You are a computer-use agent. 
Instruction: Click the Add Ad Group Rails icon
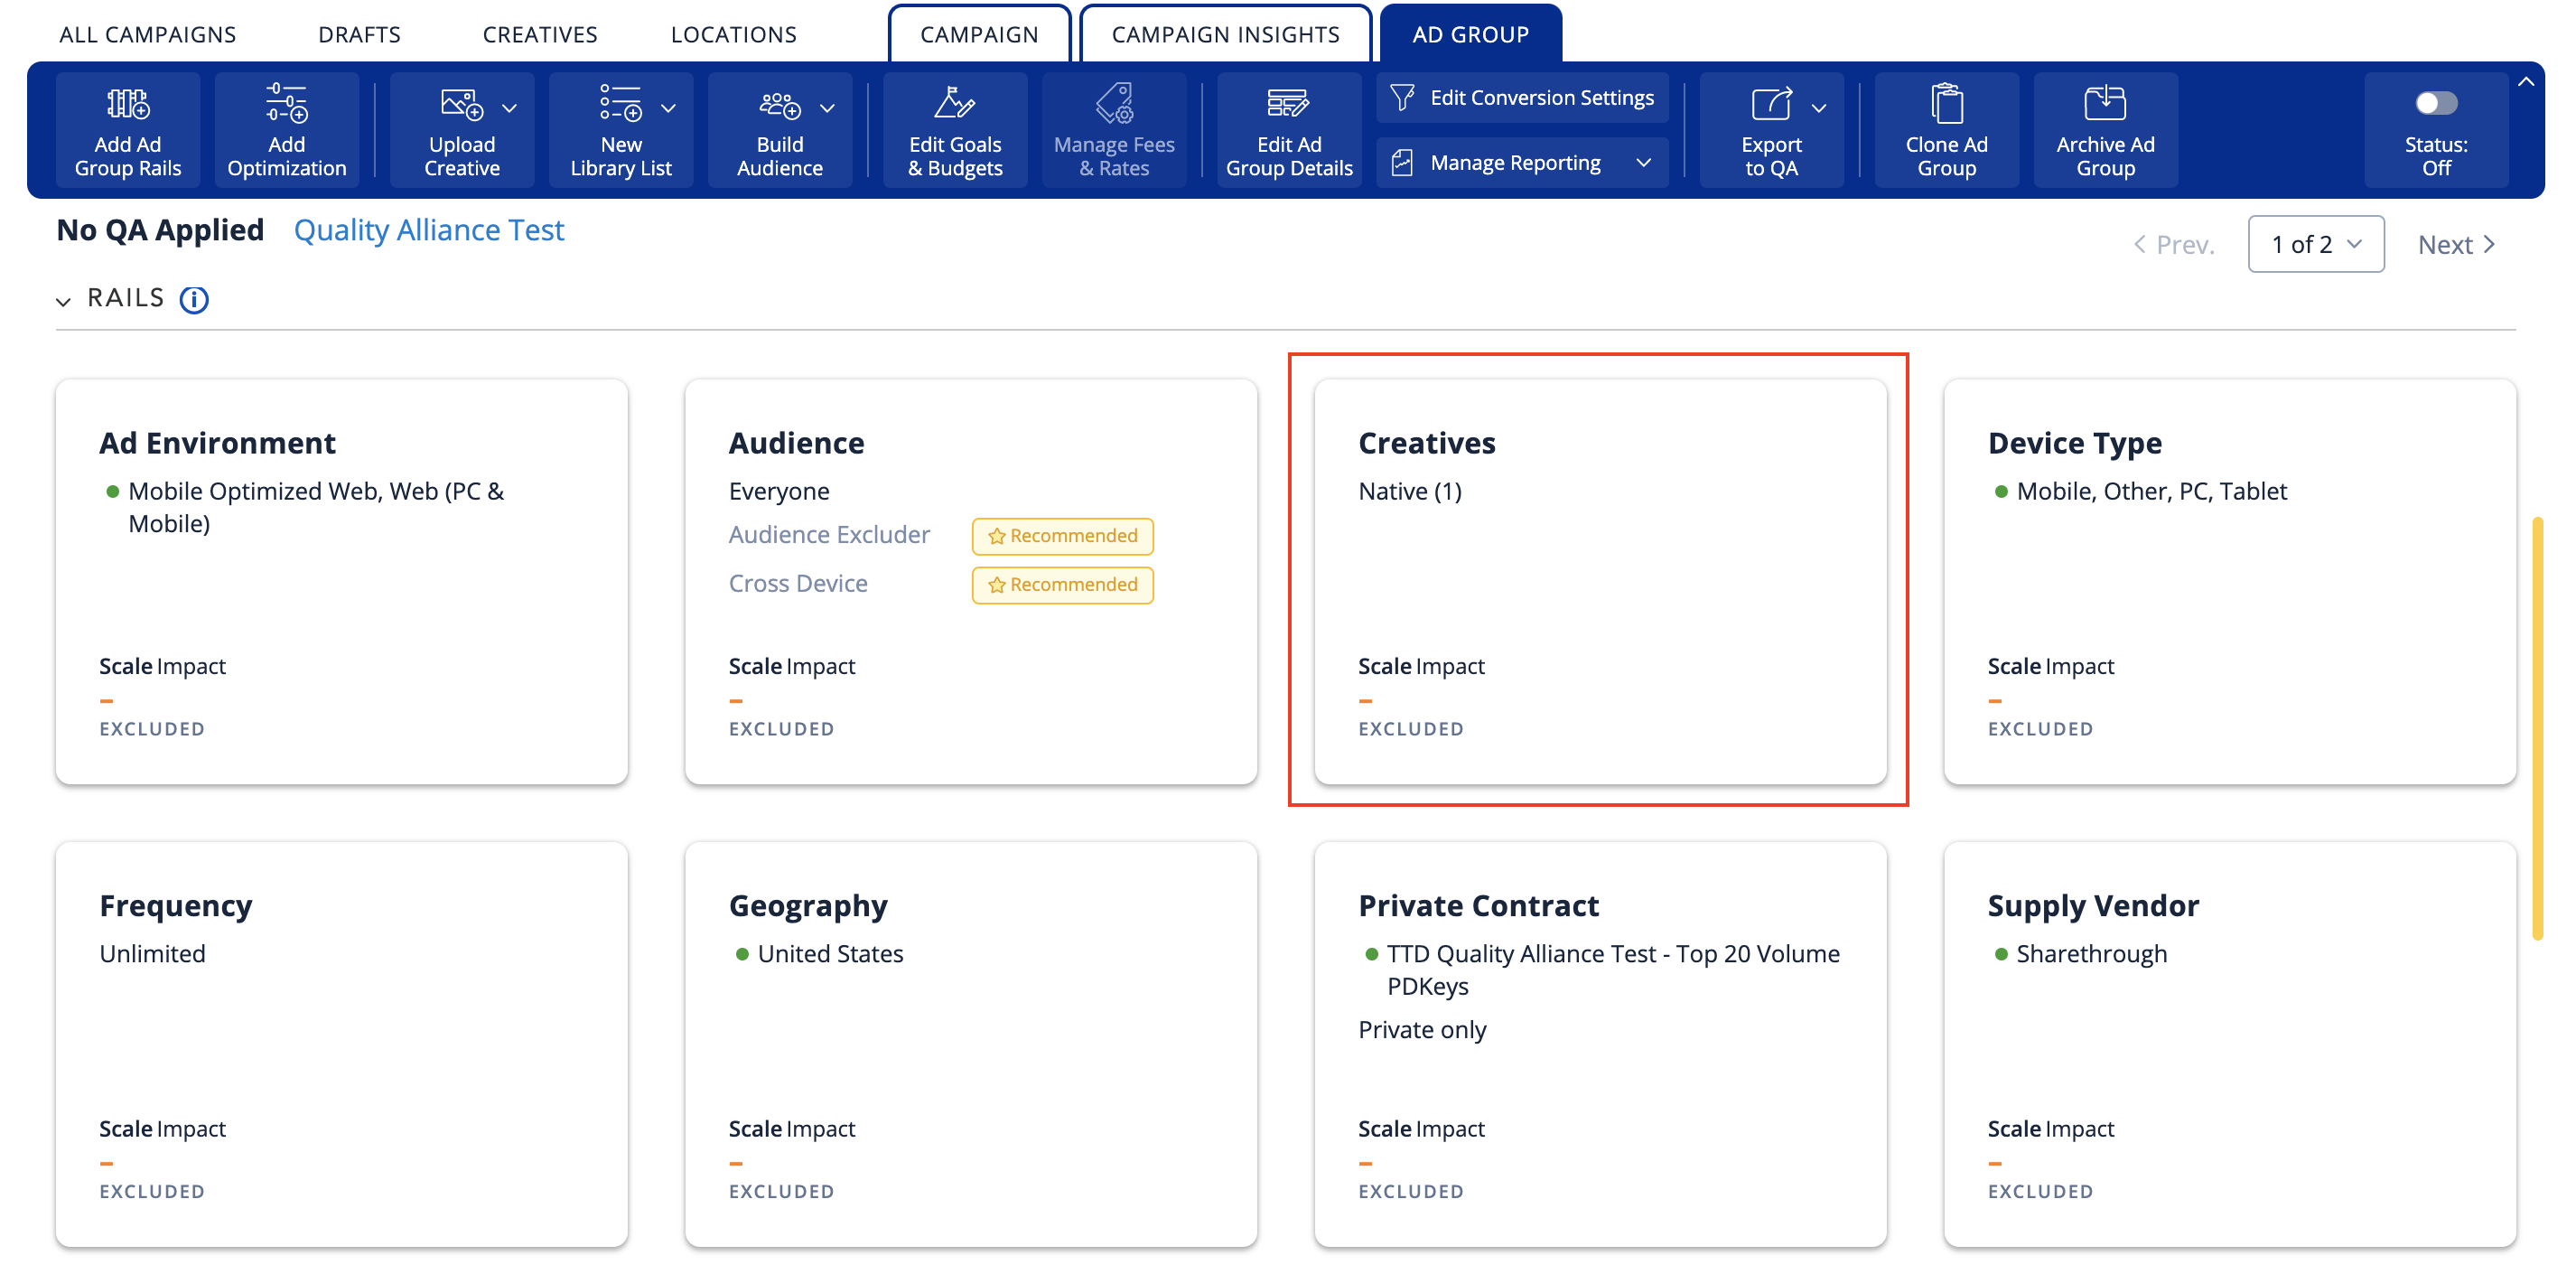click(x=128, y=103)
